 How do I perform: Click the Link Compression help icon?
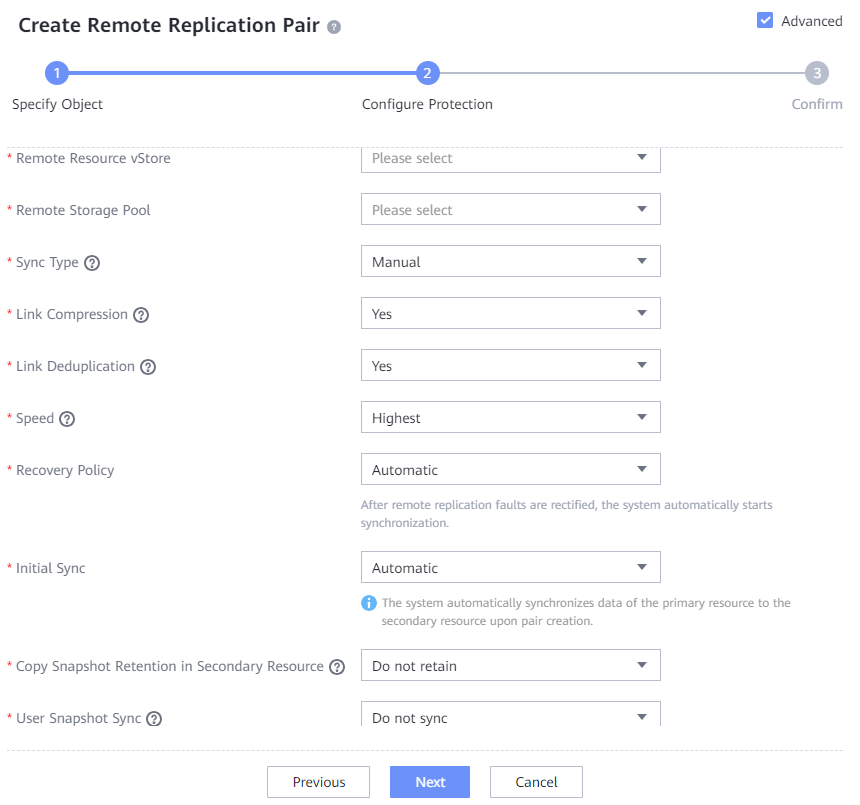tap(141, 315)
